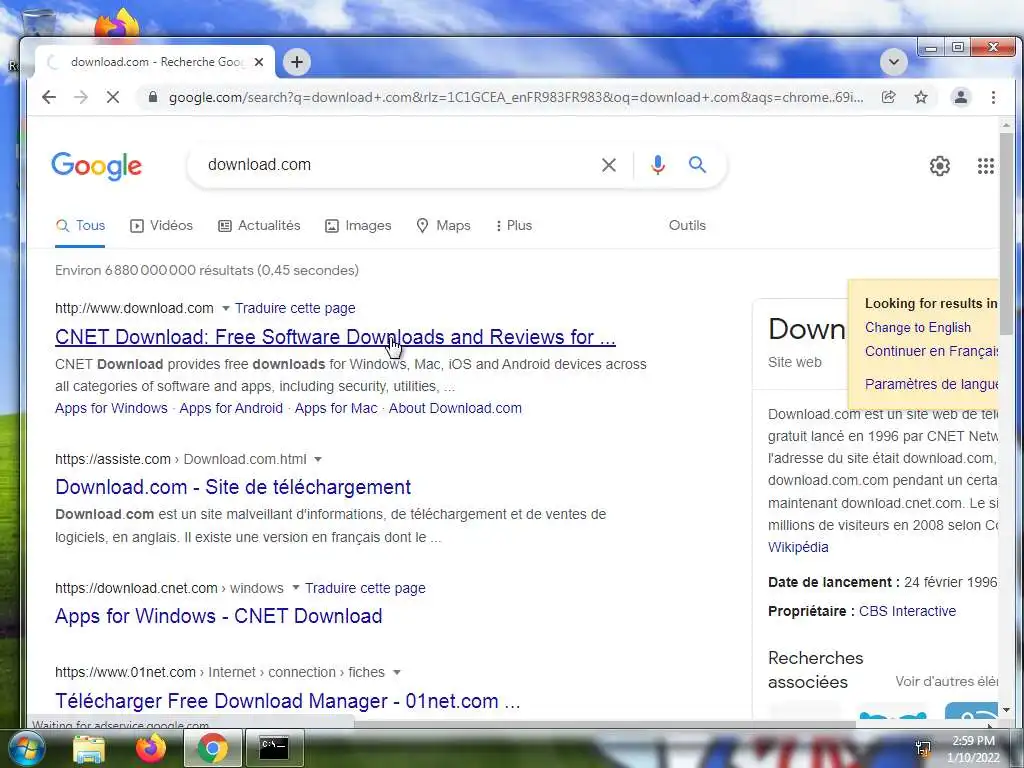Expand the arrow next to assiste.com result
Image resolution: width=1024 pixels, height=768 pixels.
click(318, 460)
